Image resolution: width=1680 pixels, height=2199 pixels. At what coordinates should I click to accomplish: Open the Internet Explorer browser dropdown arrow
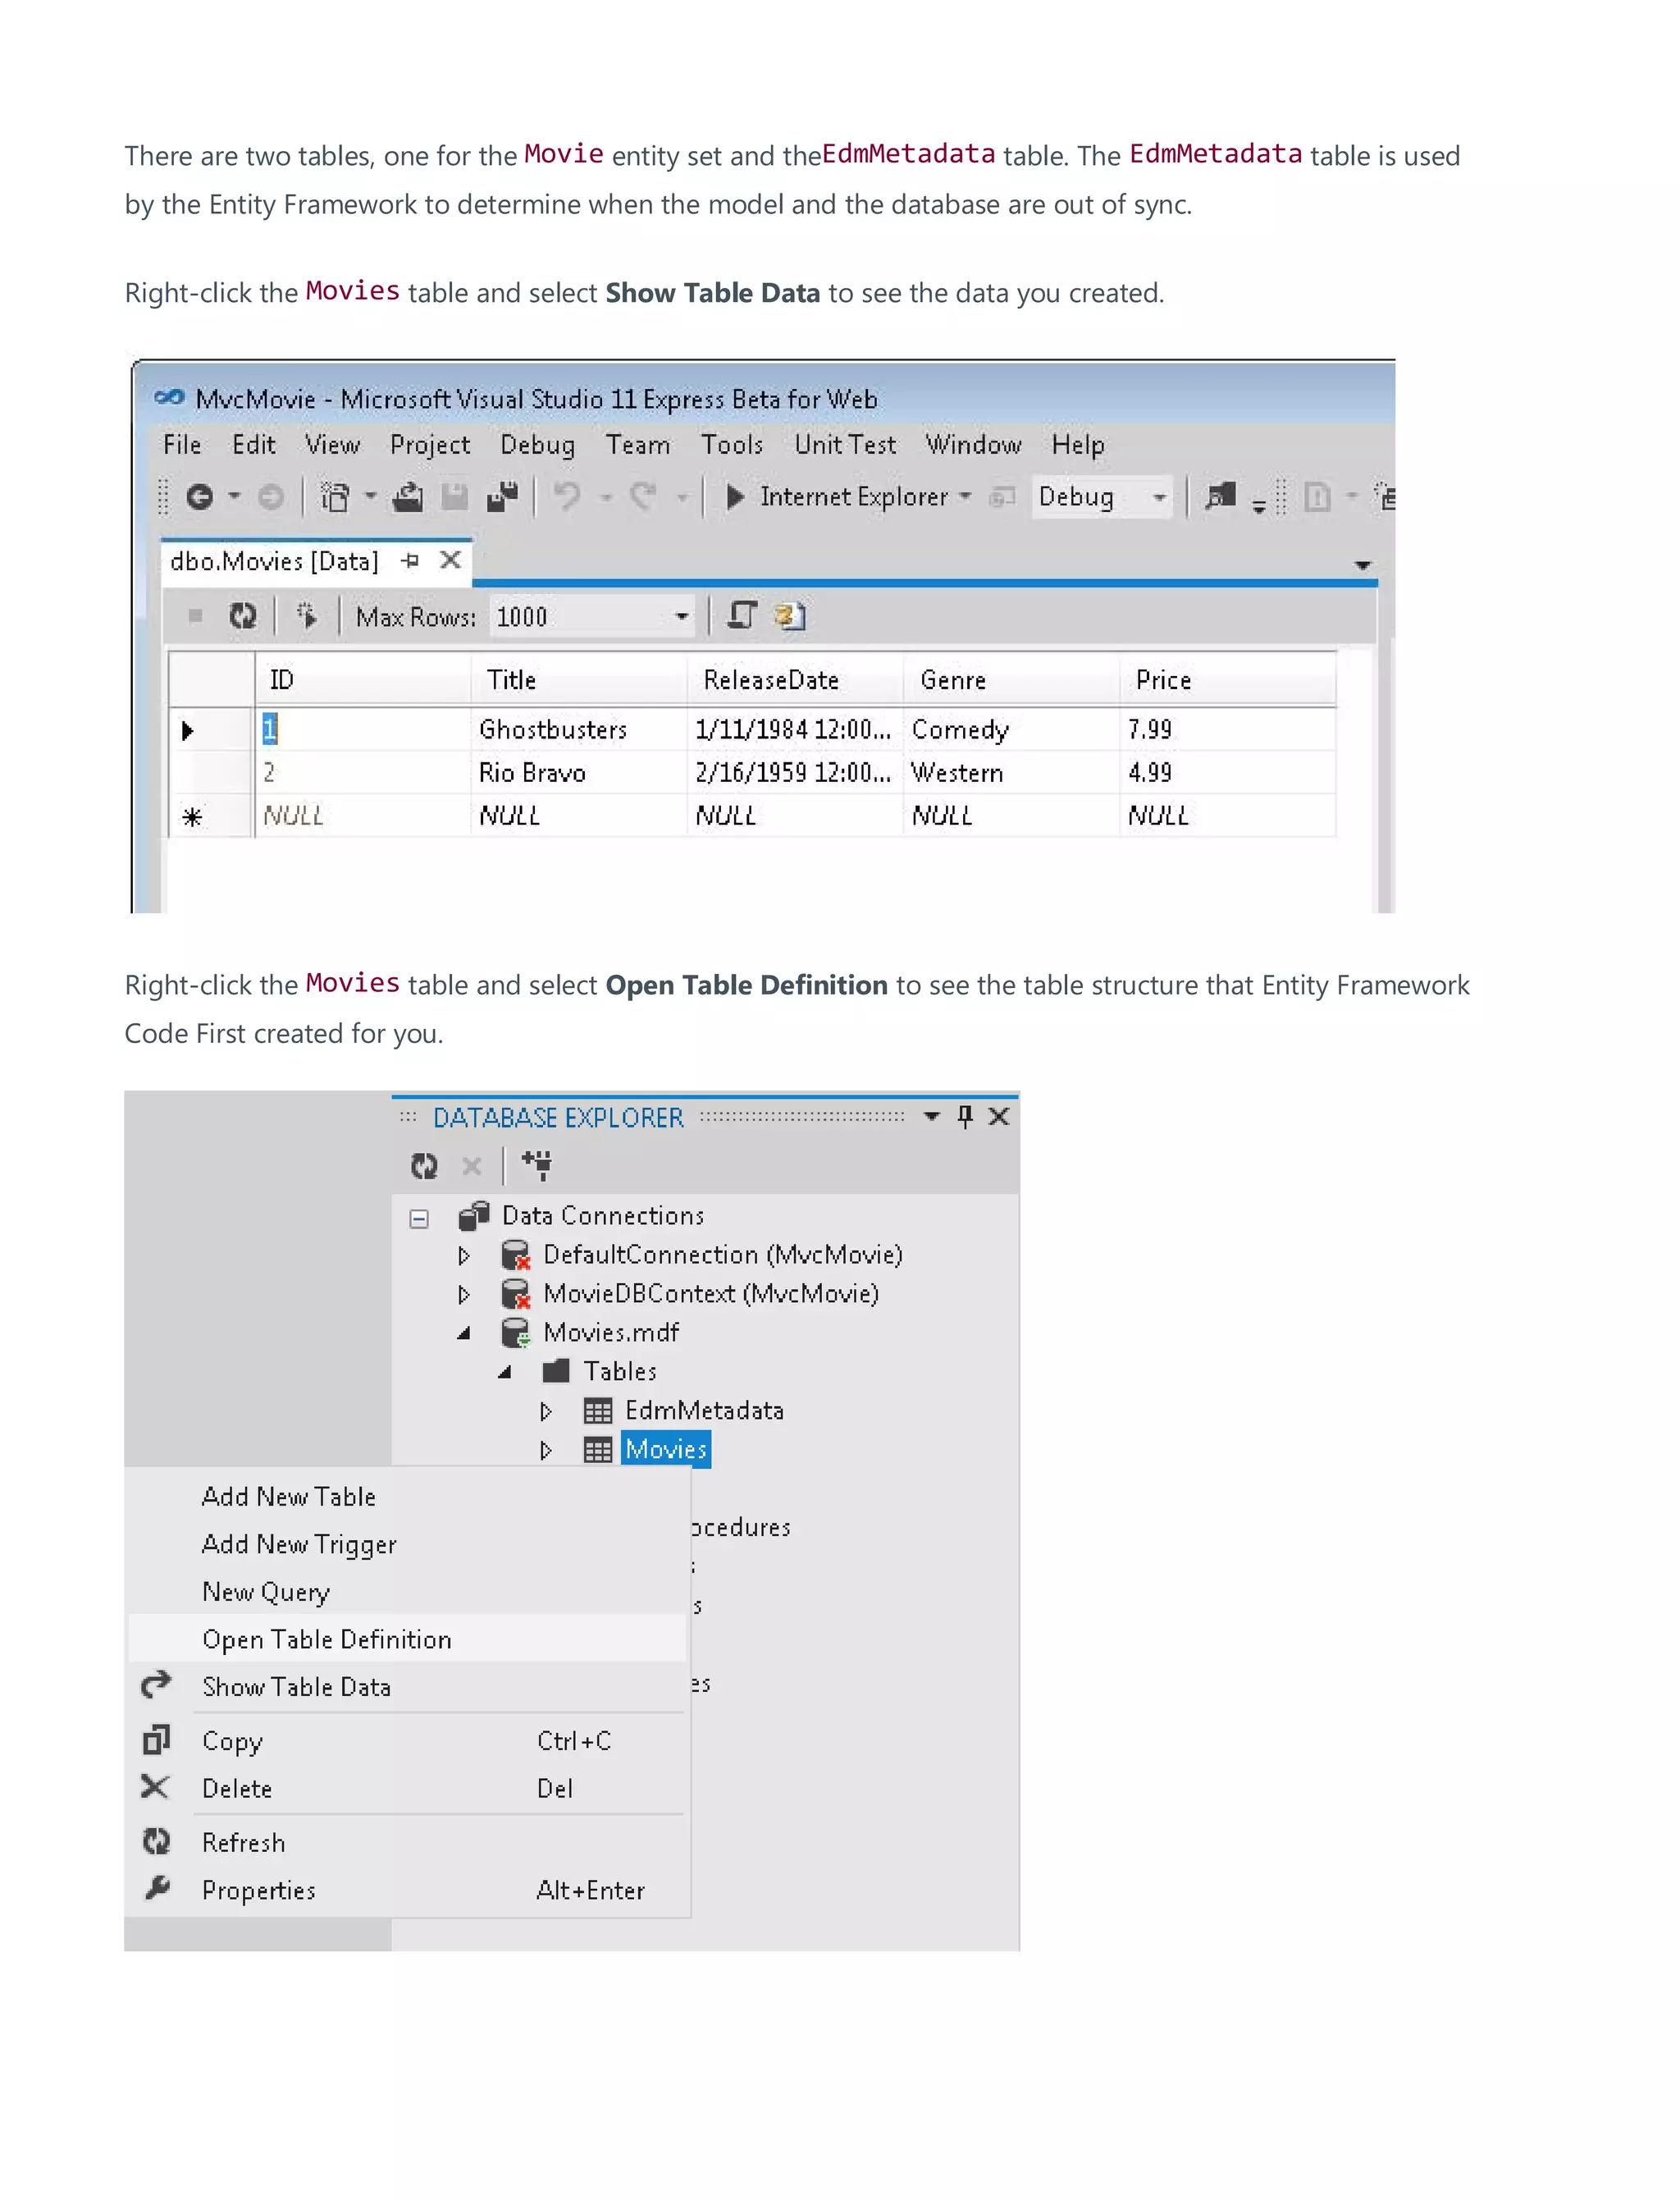(965, 496)
